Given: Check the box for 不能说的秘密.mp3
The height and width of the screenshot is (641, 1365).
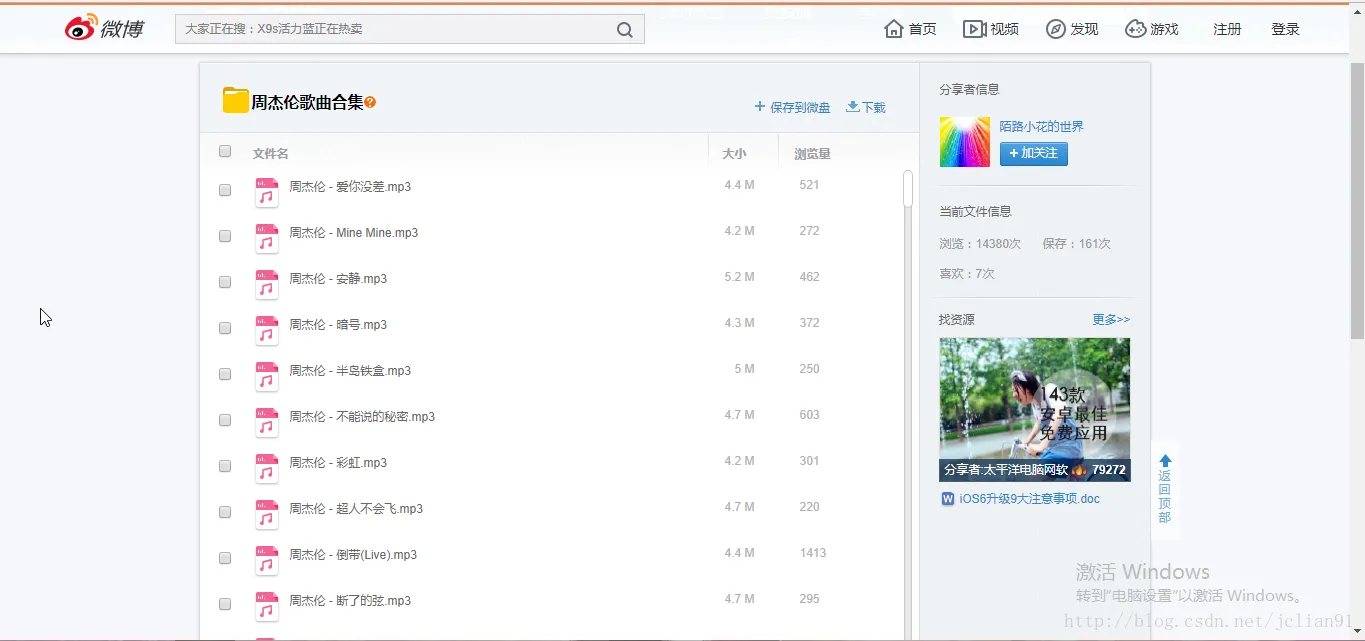Looking at the screenshot, I should pos(225,420).
